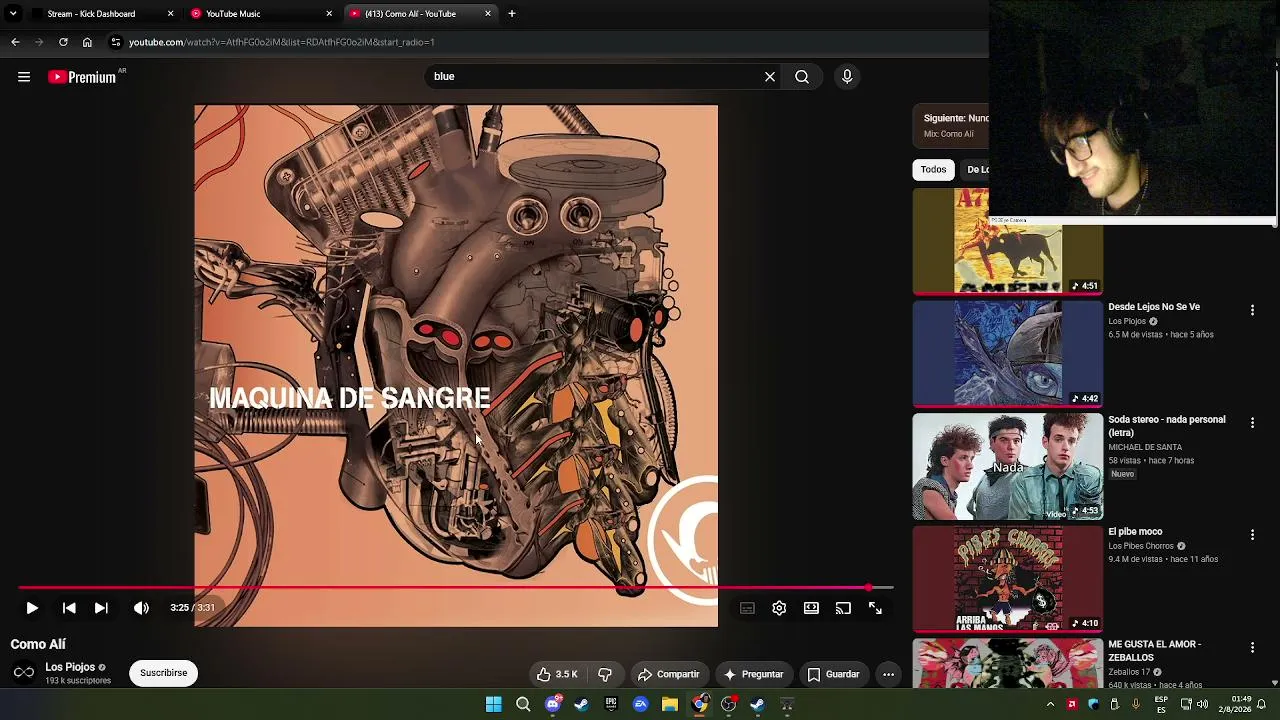Toggle subtitles in the video player
The width and height of the screenshot is (1280, 720).
point(747,608)
